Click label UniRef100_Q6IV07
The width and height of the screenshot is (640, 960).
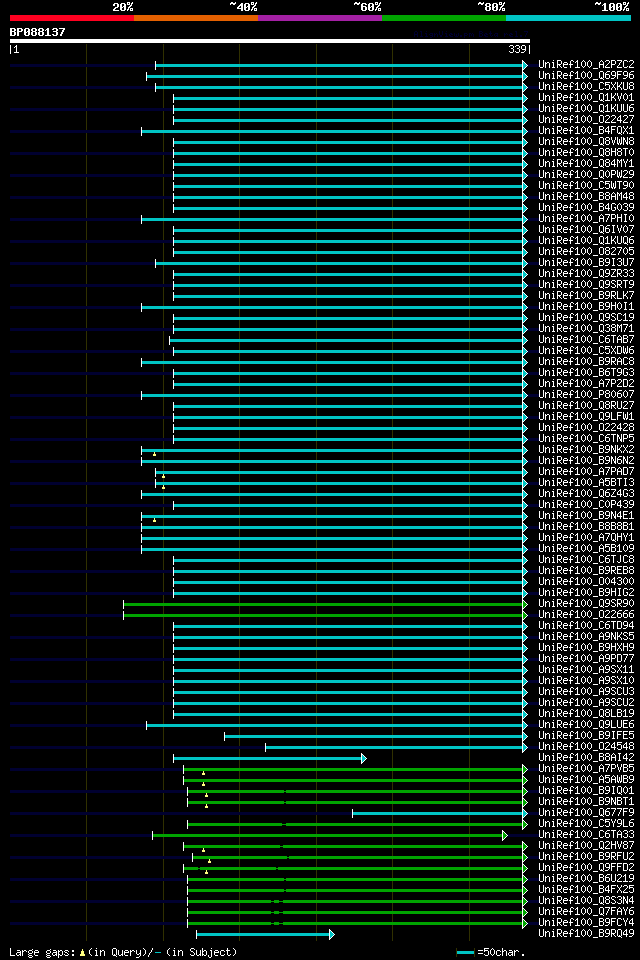(586, 230)
